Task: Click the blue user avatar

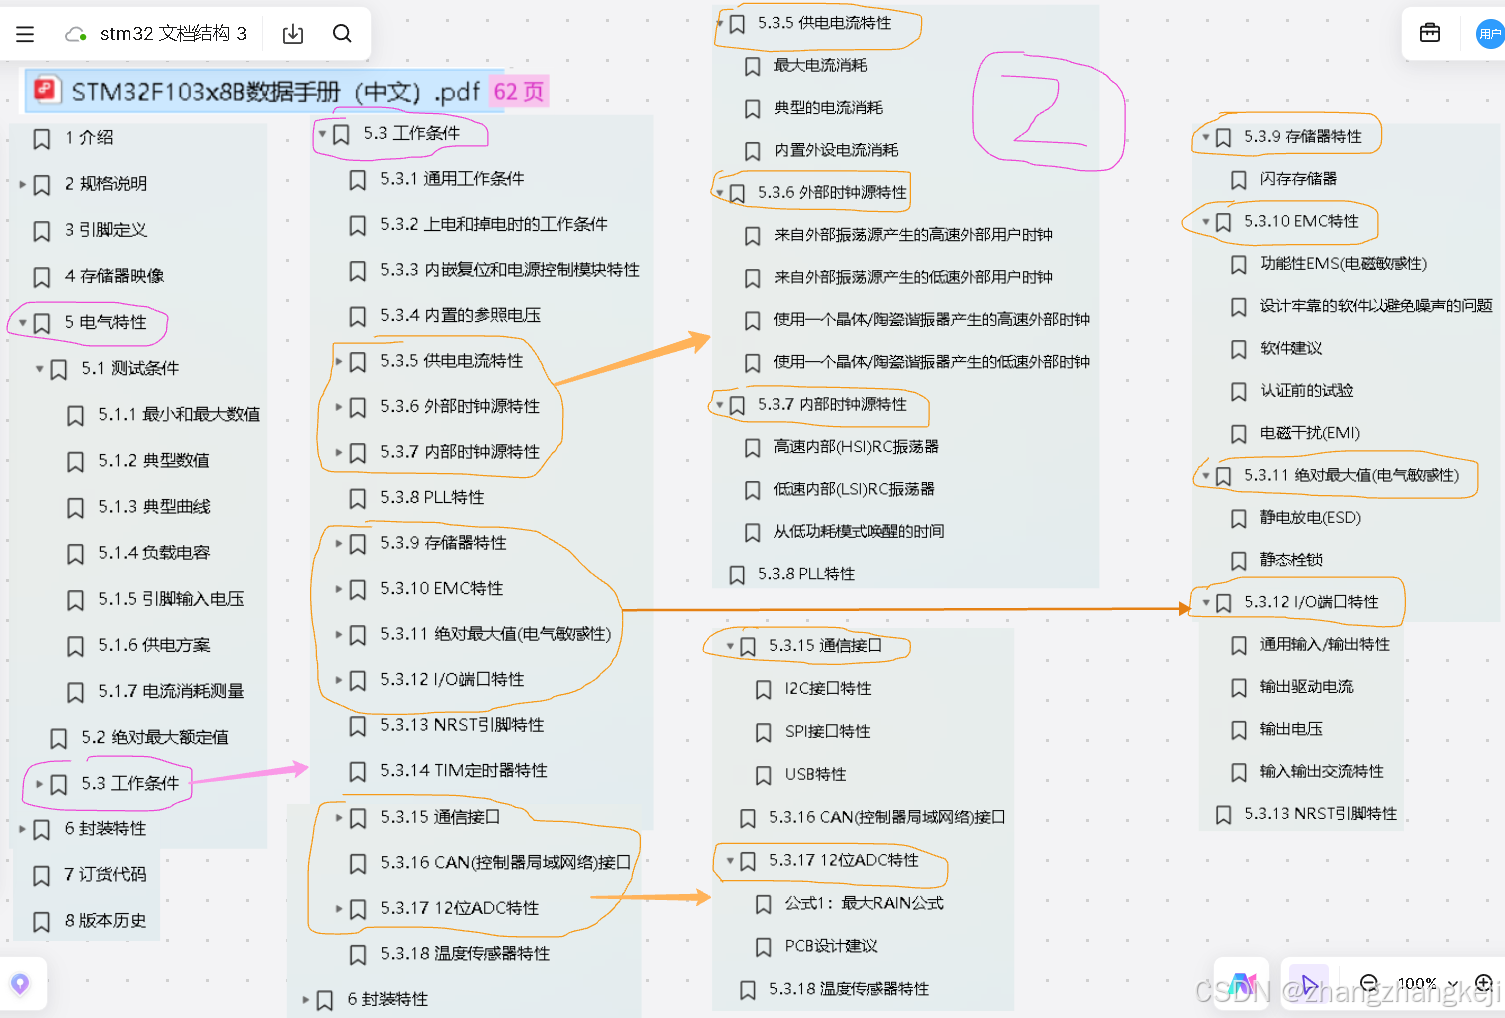Action: 1490,33
